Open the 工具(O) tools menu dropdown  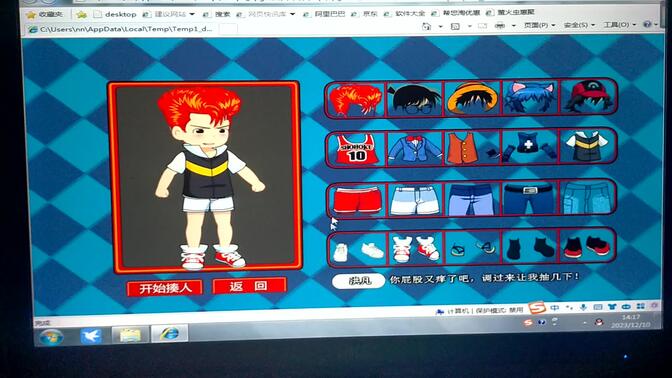619,25
